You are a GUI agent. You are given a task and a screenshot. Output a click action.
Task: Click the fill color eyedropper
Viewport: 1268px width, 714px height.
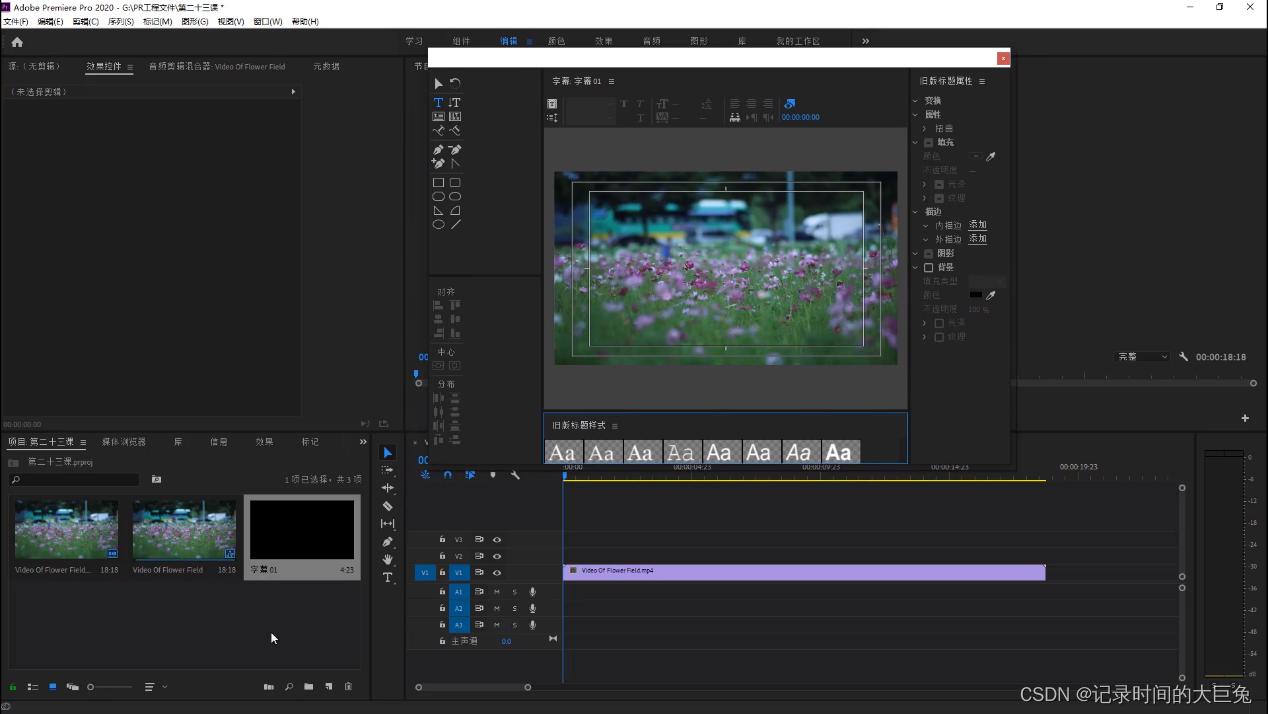click(991, 157)
